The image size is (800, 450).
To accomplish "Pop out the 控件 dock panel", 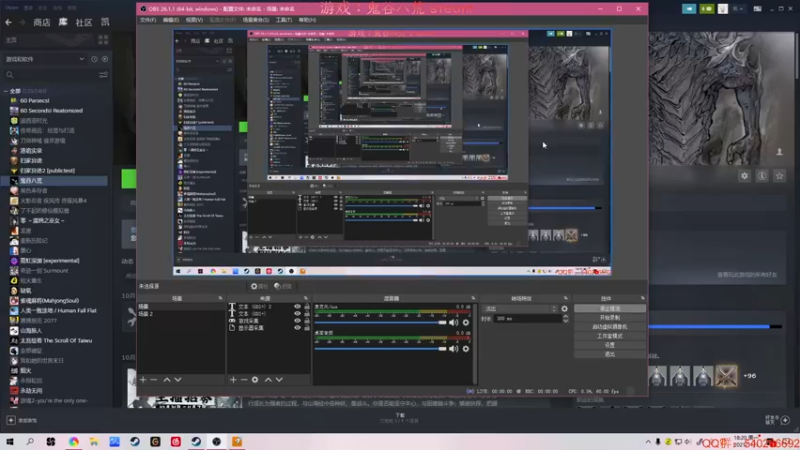I will (x=642, y=298).
